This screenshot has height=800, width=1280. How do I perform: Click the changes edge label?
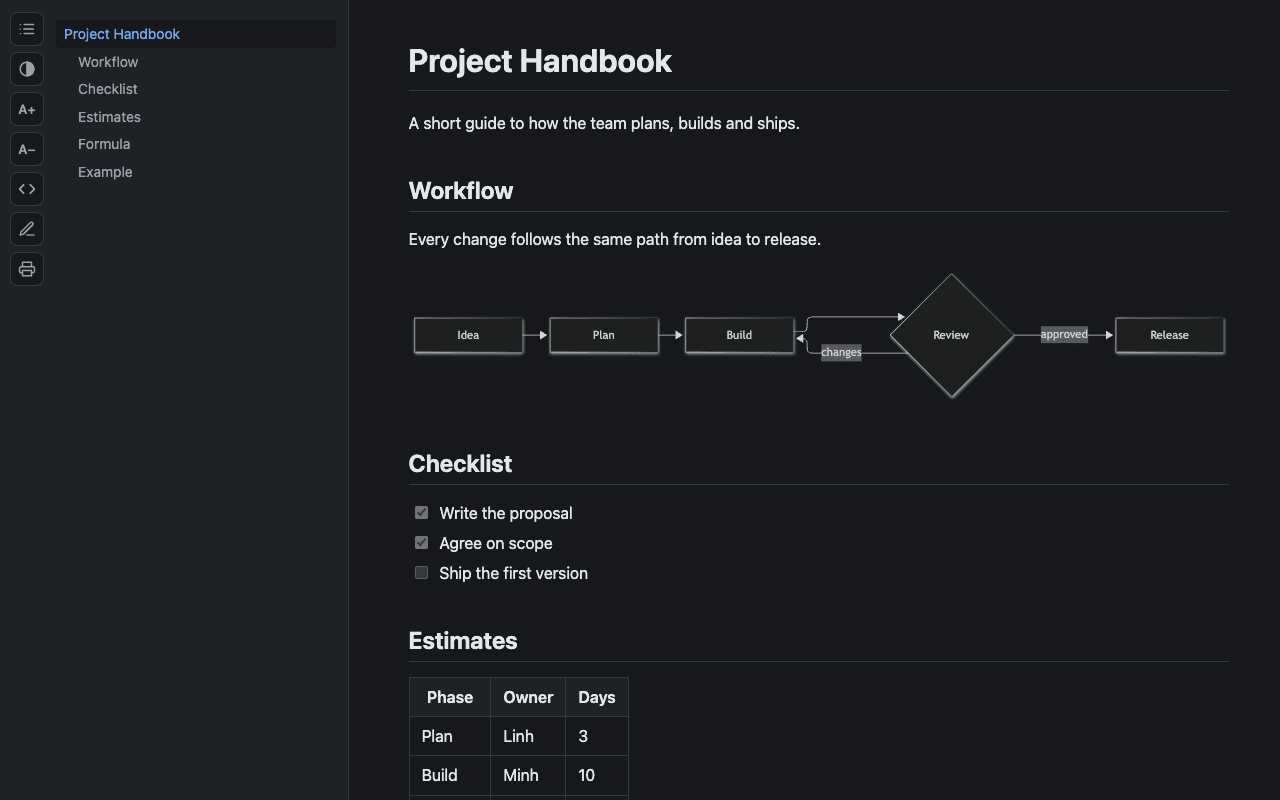click(x=841, y=352)
